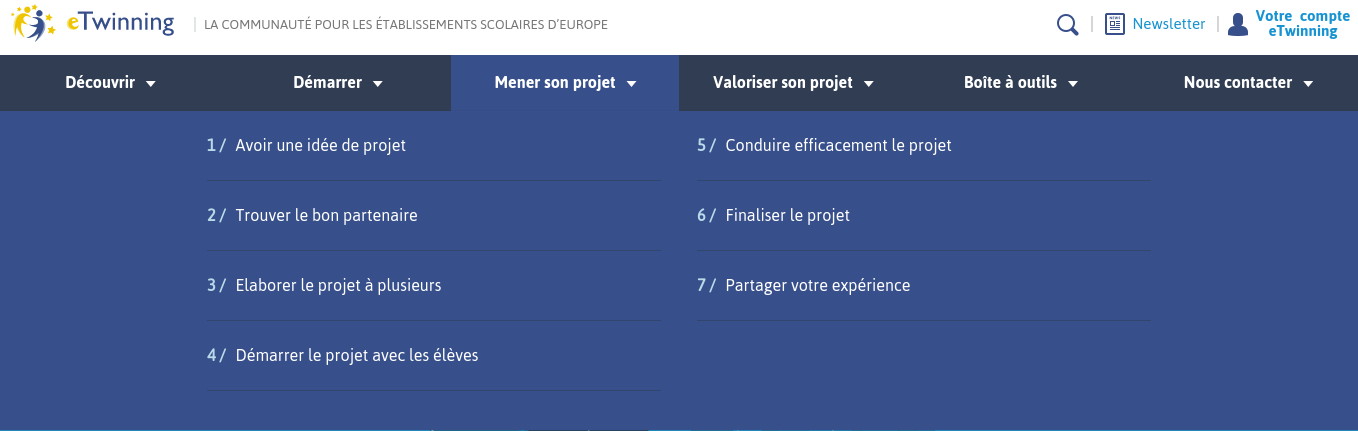Click the Newsletter text link
This screenshot has height=431, width=1358.
[x=1168, y=24]
